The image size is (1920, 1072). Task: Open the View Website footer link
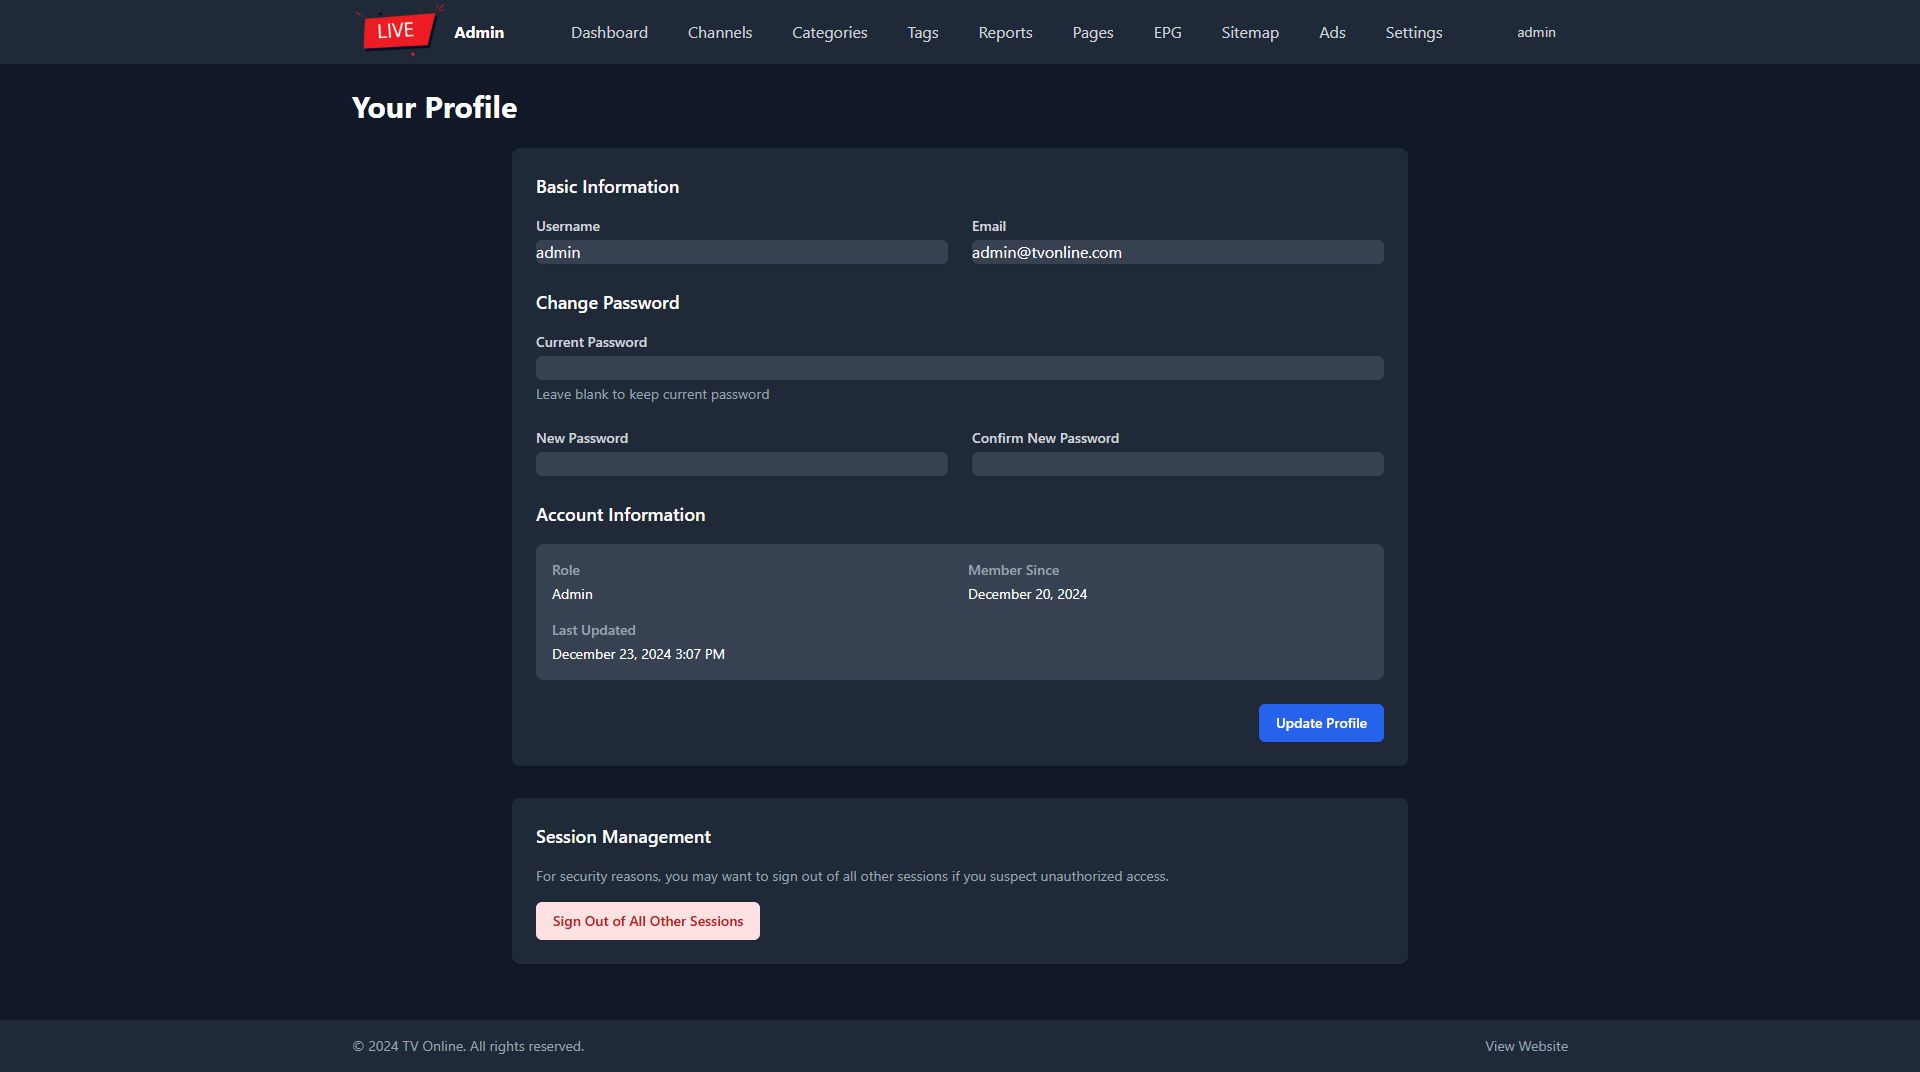pos(1525,1046)
